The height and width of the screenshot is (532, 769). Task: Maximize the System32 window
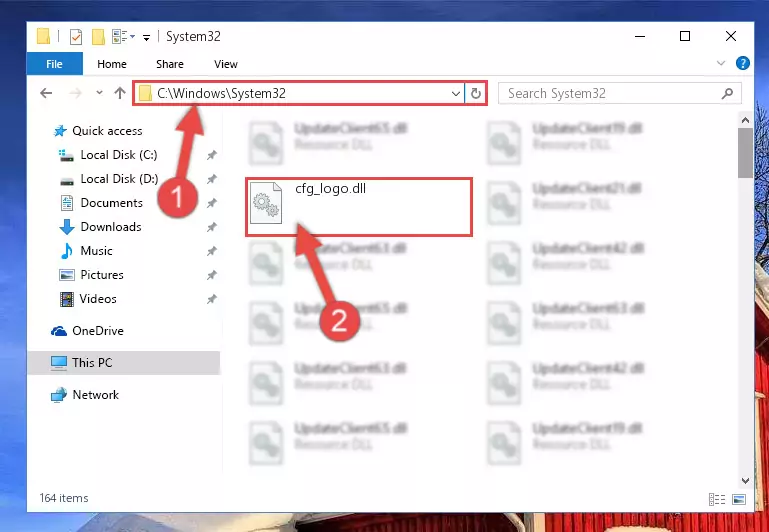tap(685, 36)
